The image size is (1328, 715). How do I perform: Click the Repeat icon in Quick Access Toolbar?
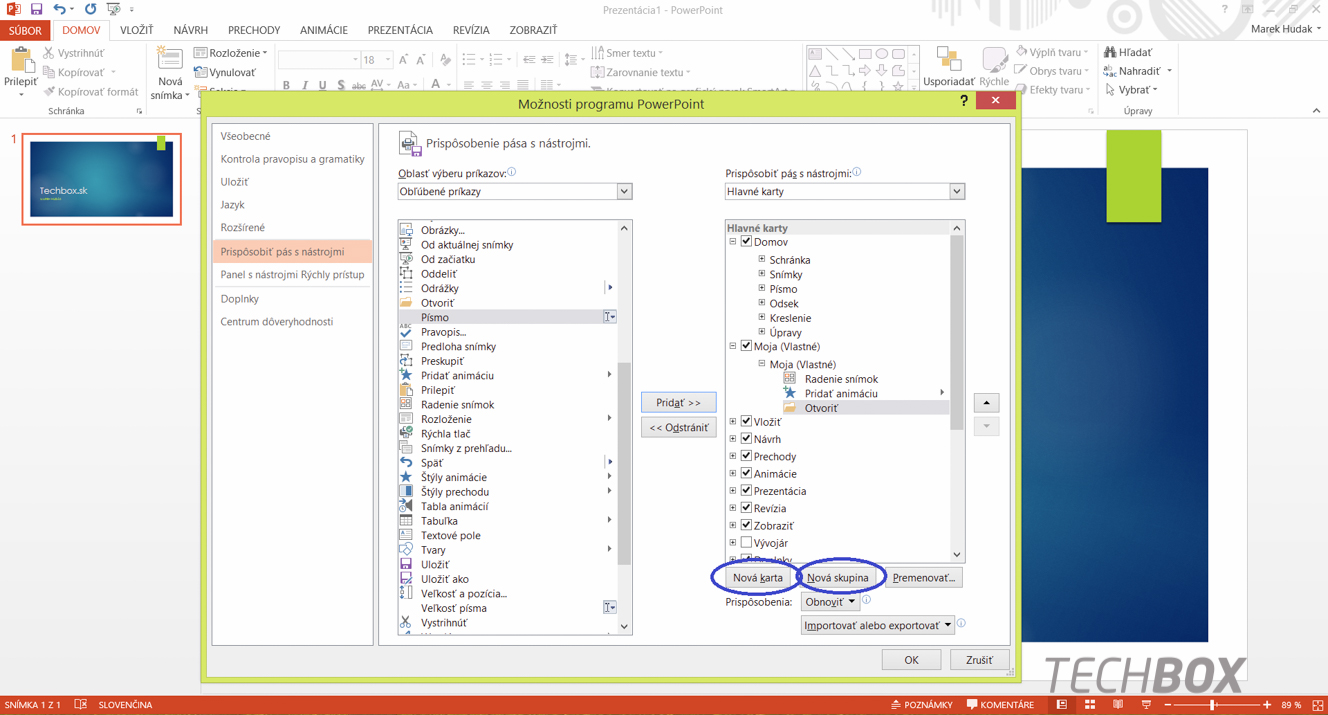[x=90, y=9]
